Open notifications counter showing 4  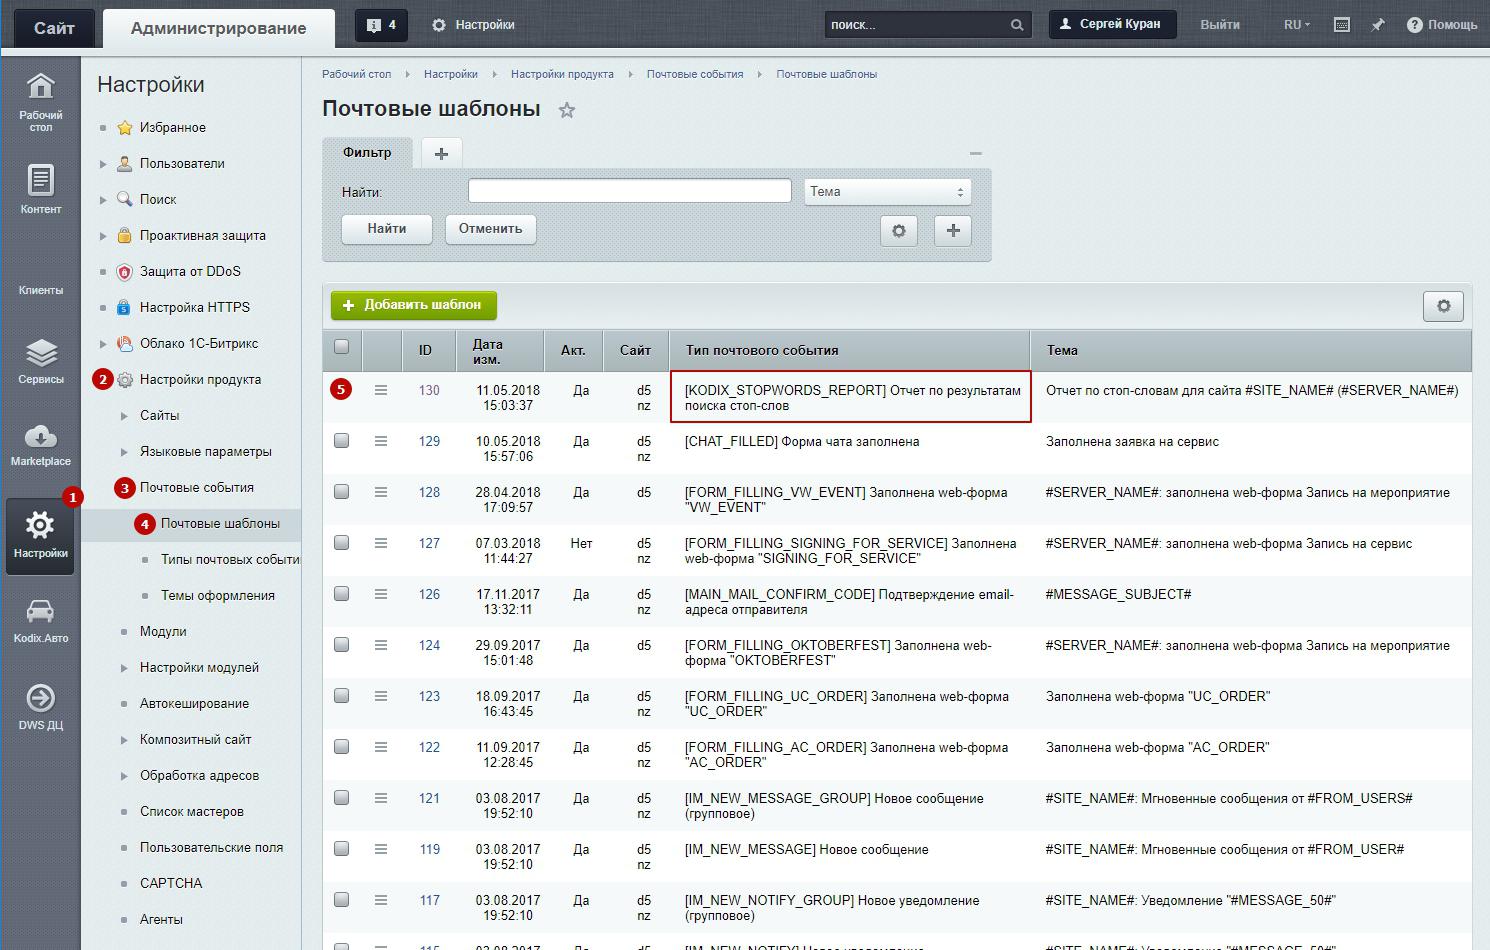point(381,25)
